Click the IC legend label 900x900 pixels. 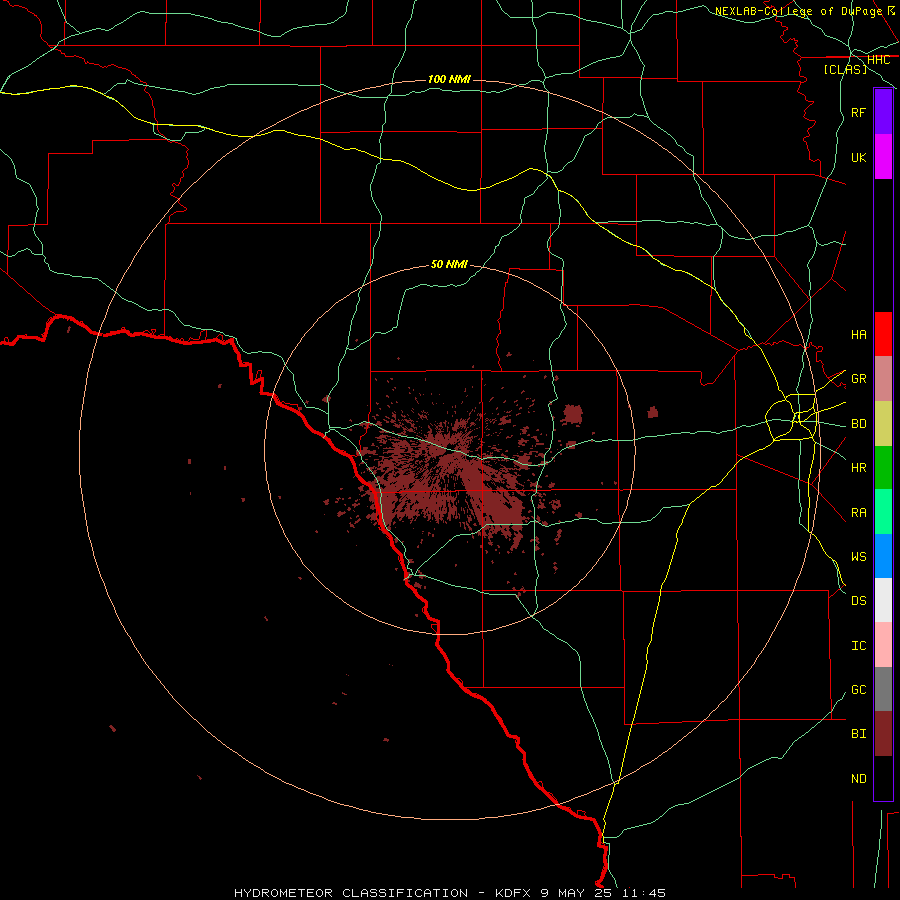point(858,645)
